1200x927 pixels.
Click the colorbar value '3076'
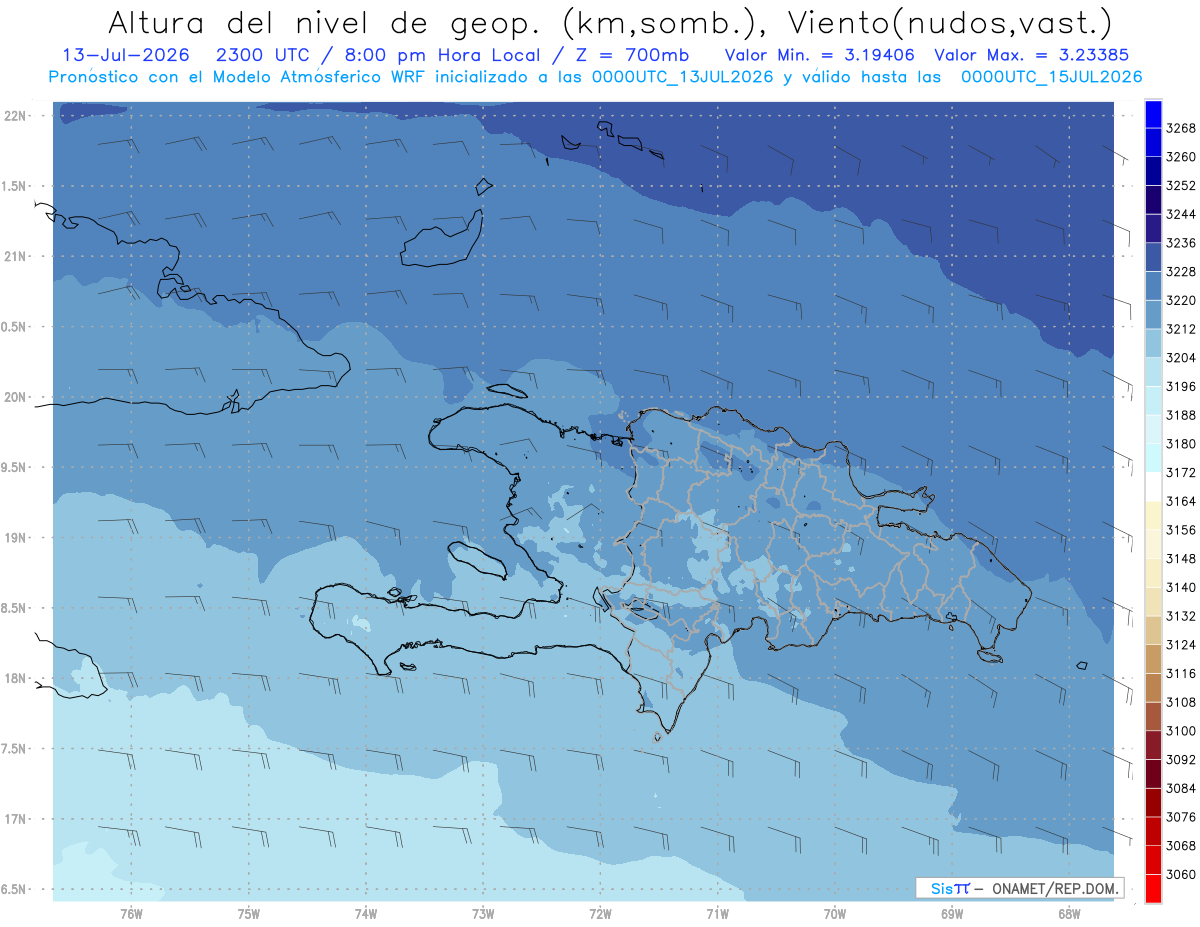coord(1181,817)
